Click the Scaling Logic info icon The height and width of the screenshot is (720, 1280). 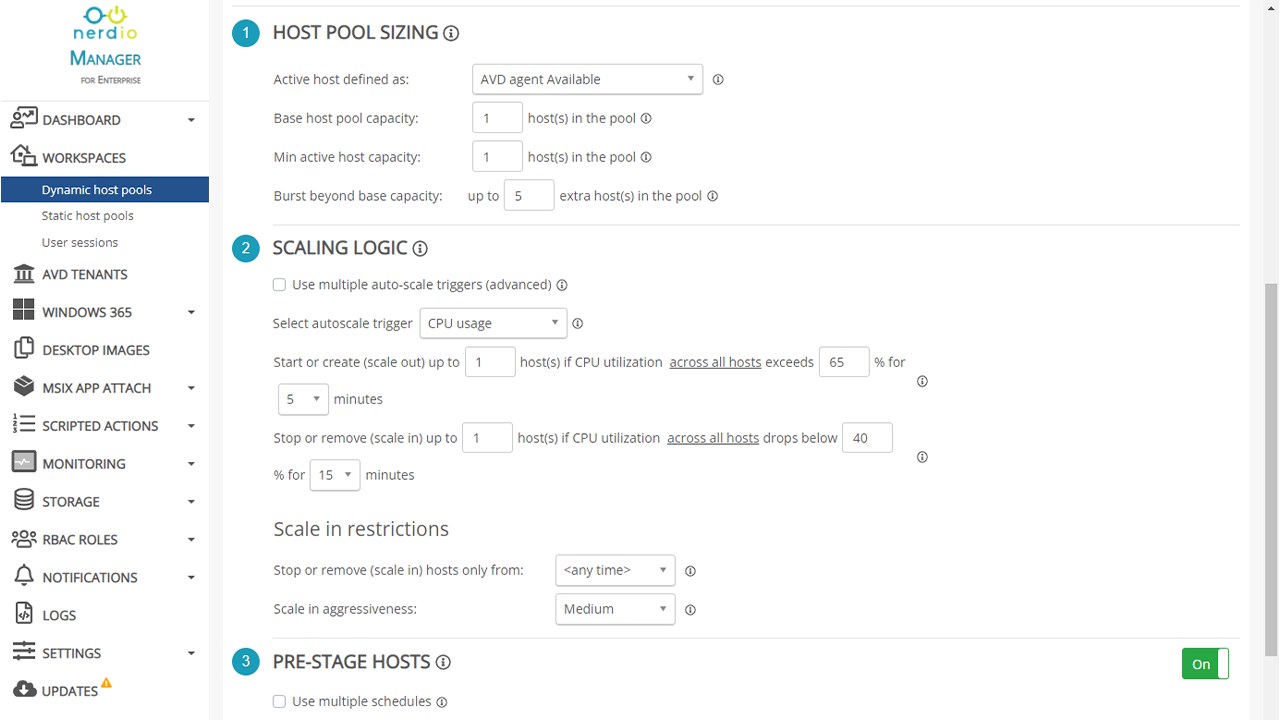(x=420, y=248)
